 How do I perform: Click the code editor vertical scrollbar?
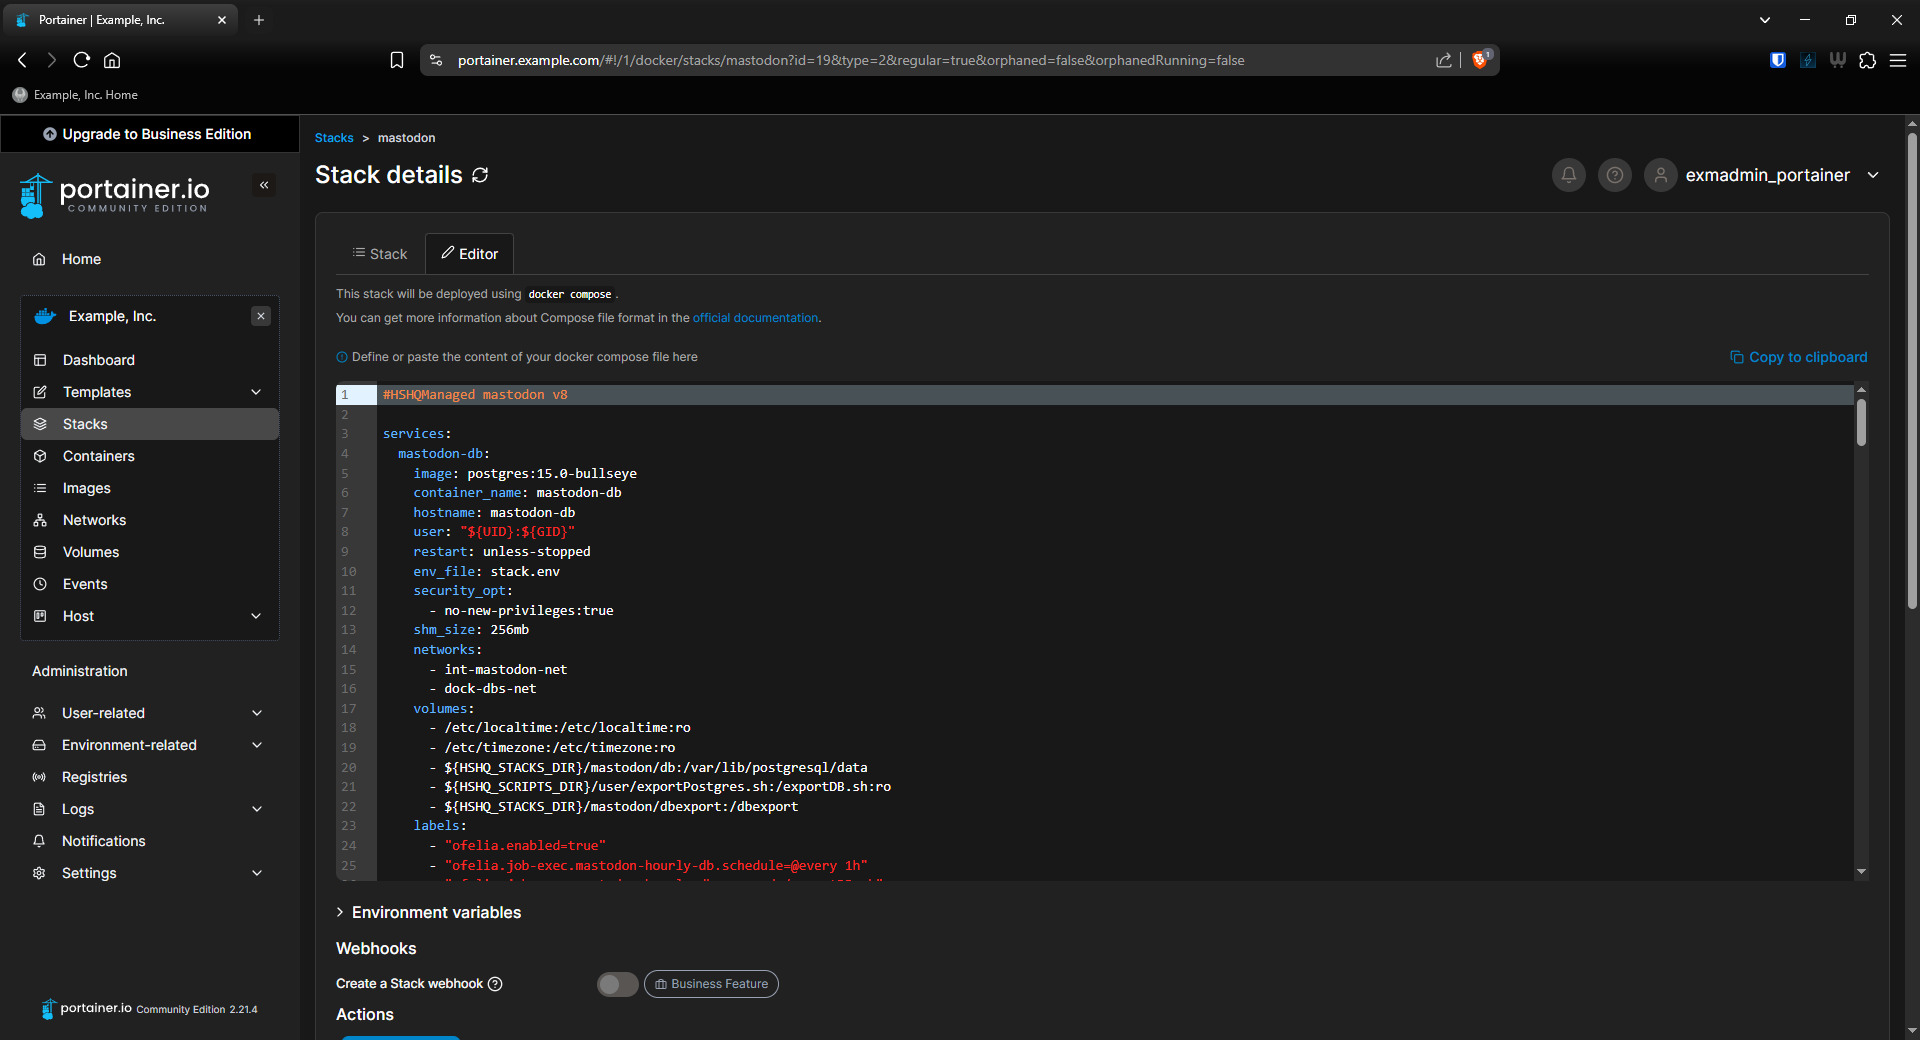[x=1861, y=422]
